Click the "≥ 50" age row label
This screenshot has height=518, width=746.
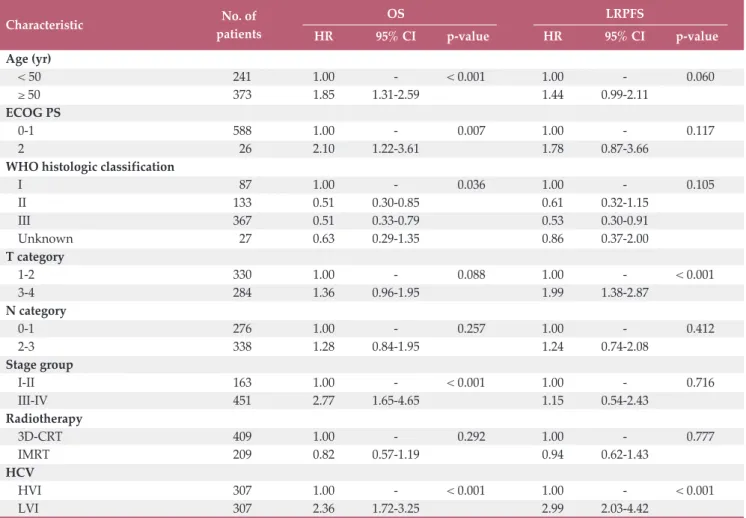(29, 95)
